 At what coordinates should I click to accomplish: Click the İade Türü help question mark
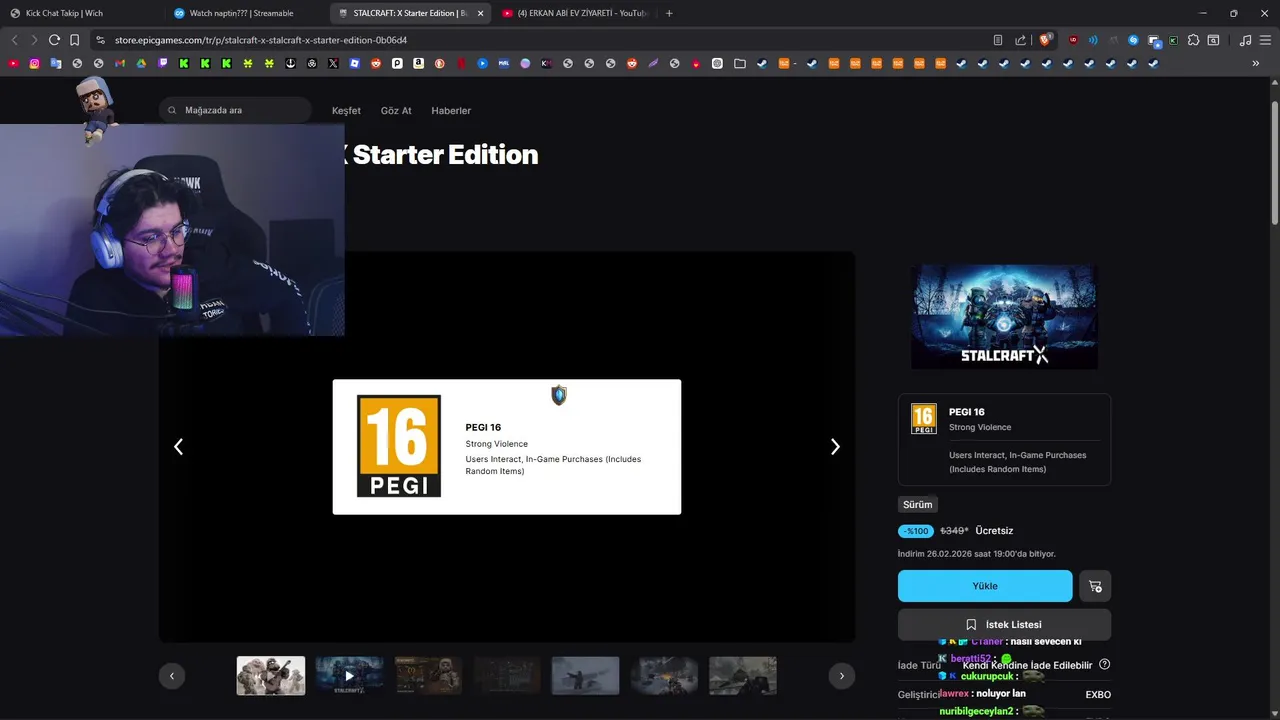1104,664
